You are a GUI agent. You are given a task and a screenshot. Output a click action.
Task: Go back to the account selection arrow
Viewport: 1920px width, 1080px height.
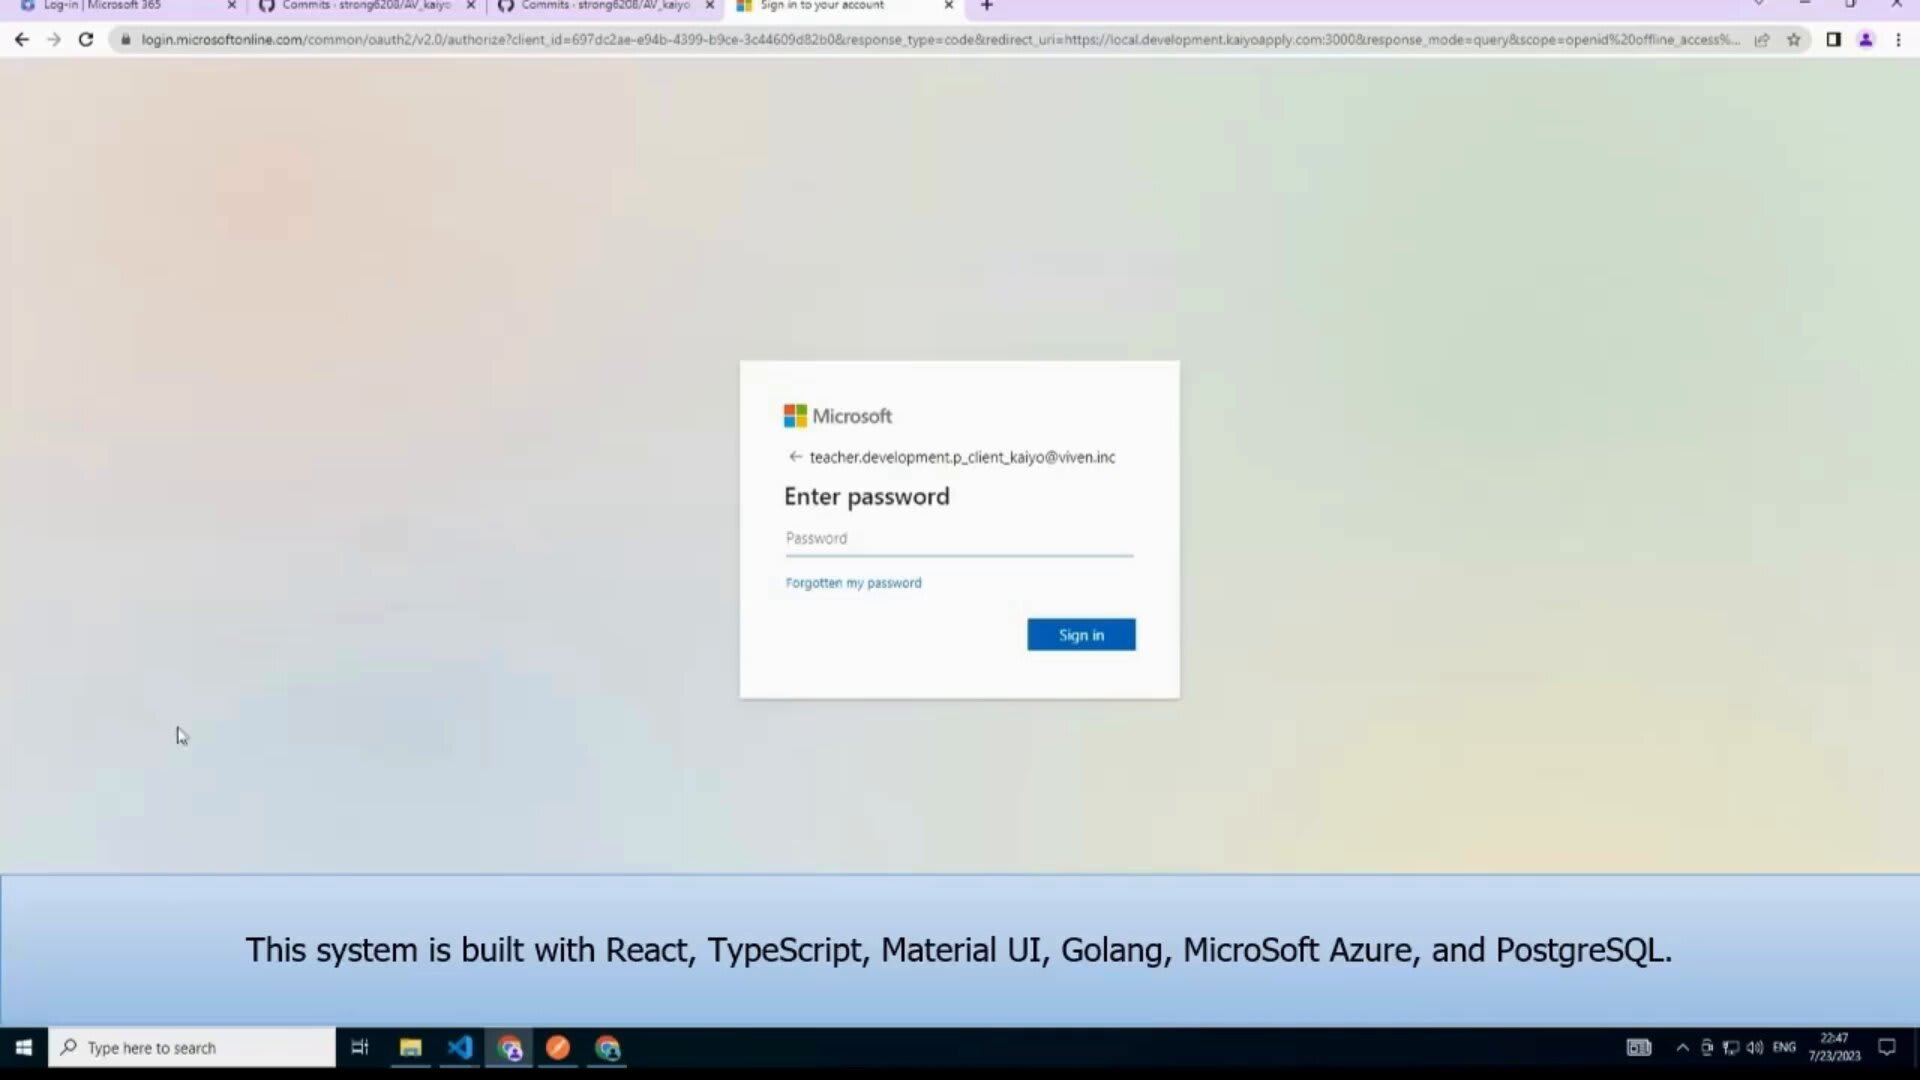(795, 457)
